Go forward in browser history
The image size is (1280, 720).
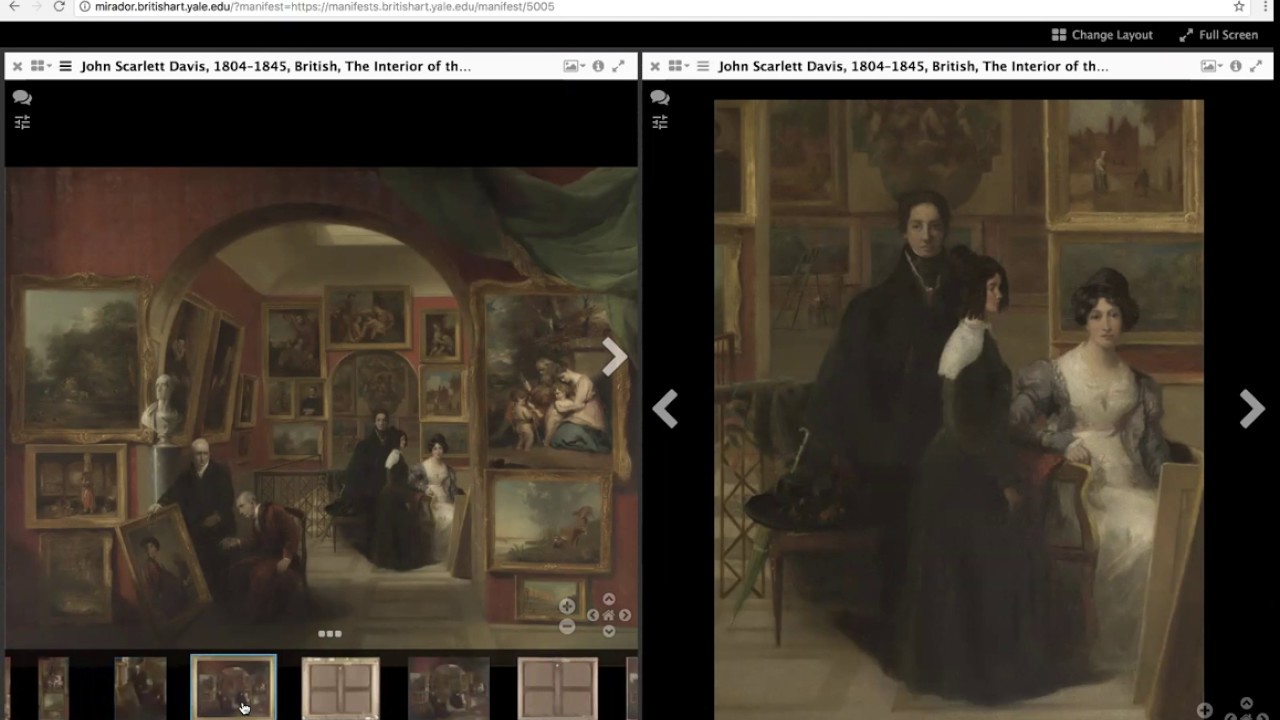[x=37, y=6]
